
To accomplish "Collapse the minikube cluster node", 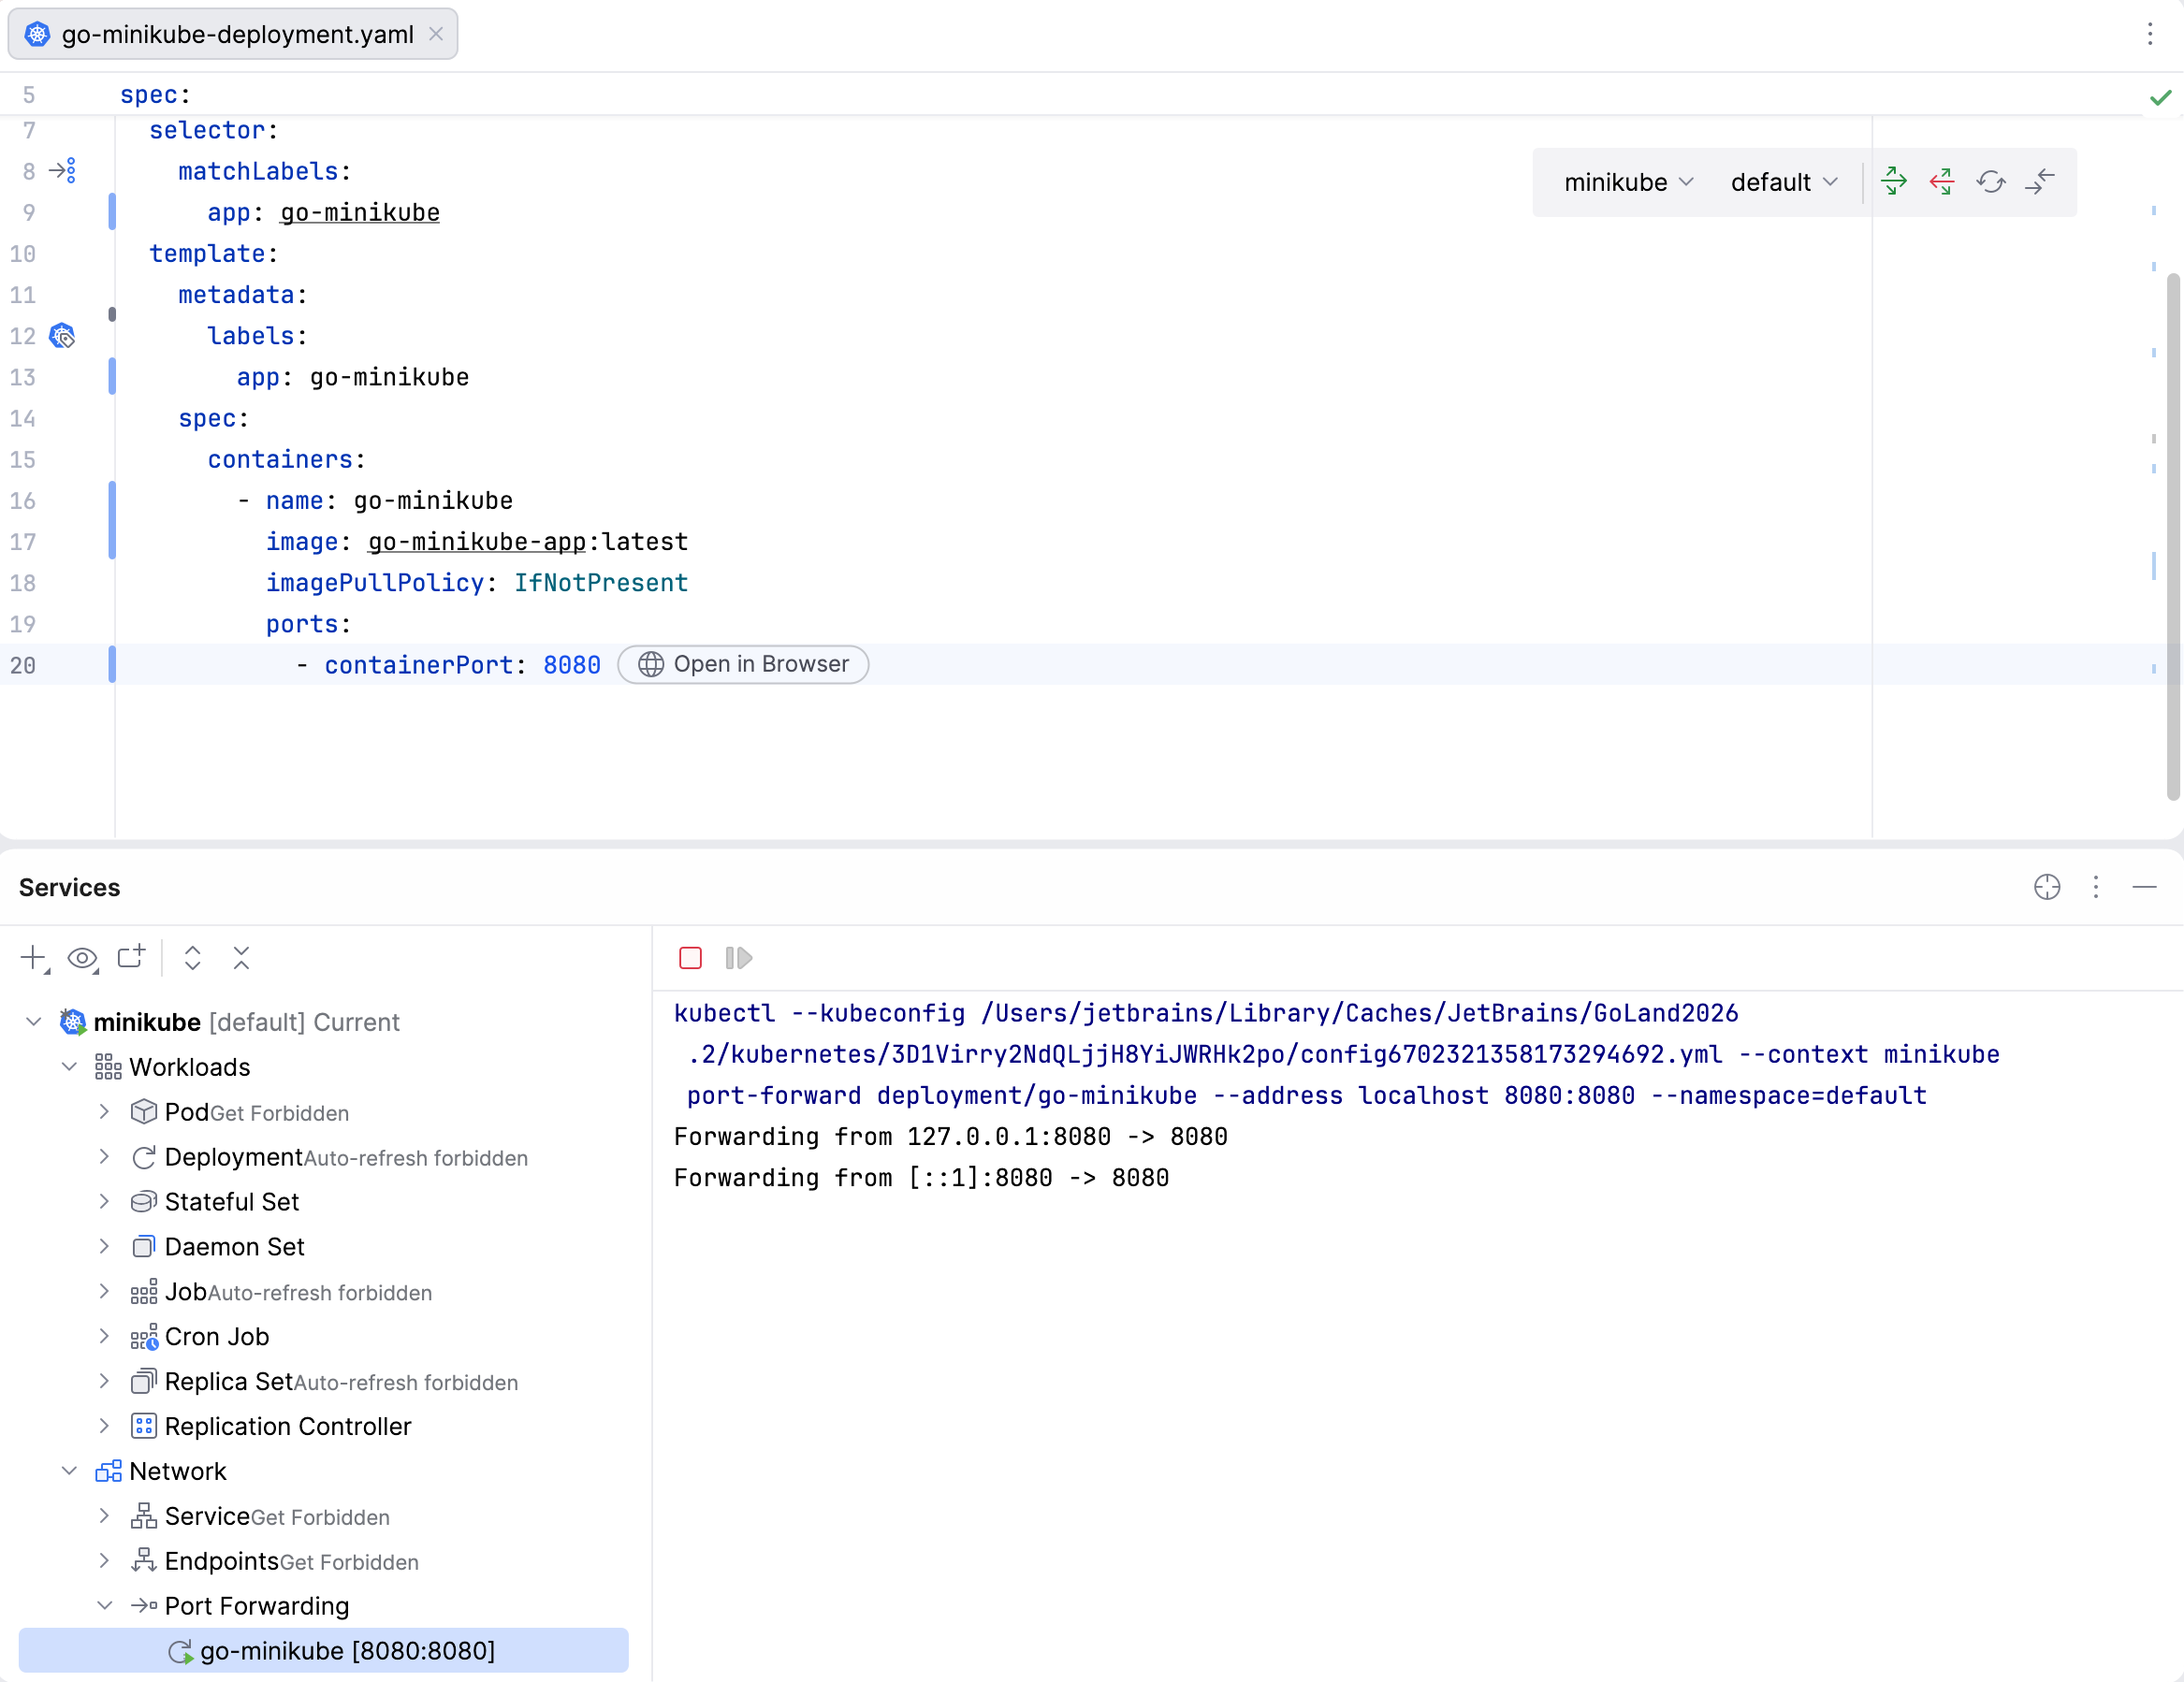I will (34, 1022).
